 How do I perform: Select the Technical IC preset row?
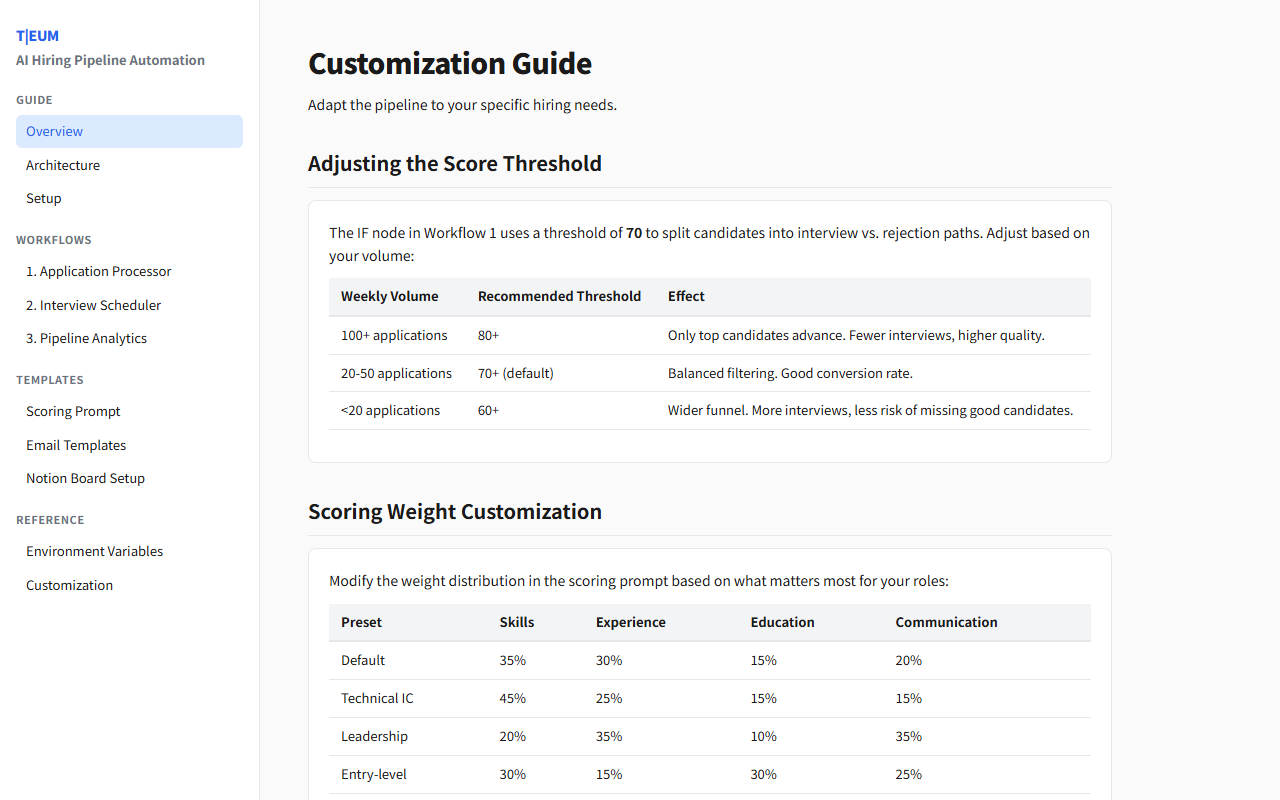(x=377, y=698)
